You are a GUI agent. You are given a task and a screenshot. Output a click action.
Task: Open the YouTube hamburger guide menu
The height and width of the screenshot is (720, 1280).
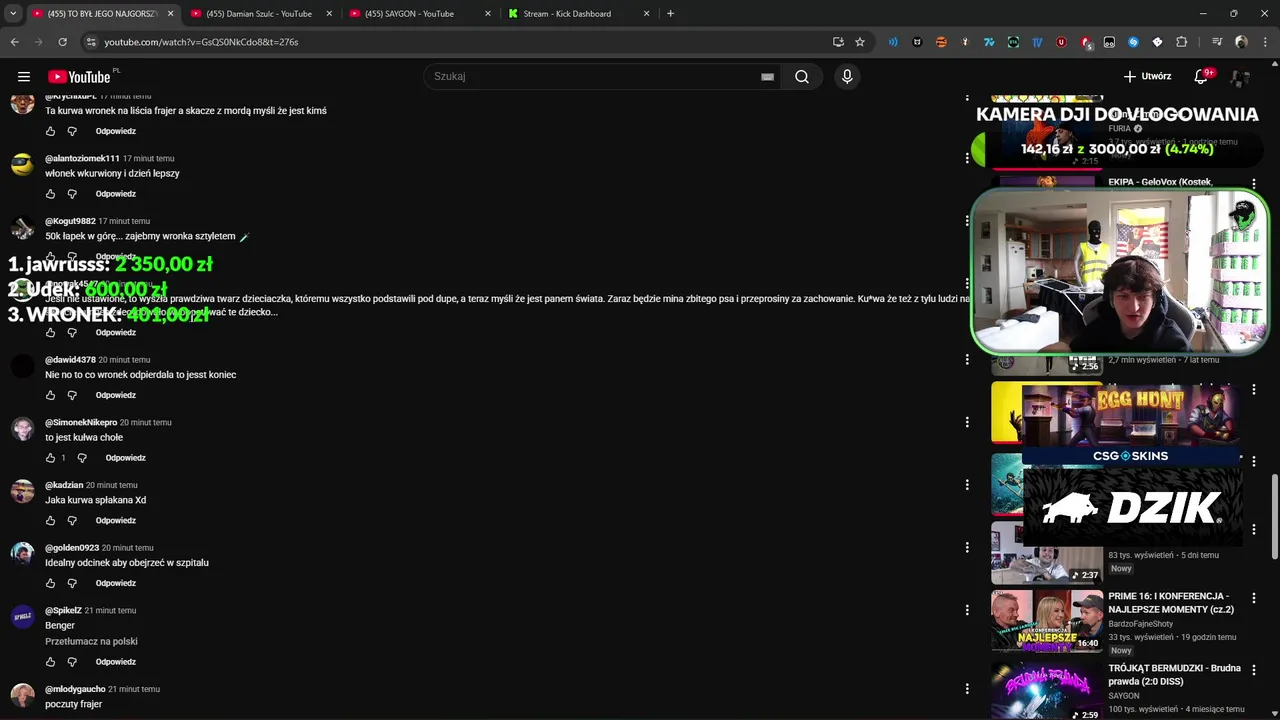24,77
